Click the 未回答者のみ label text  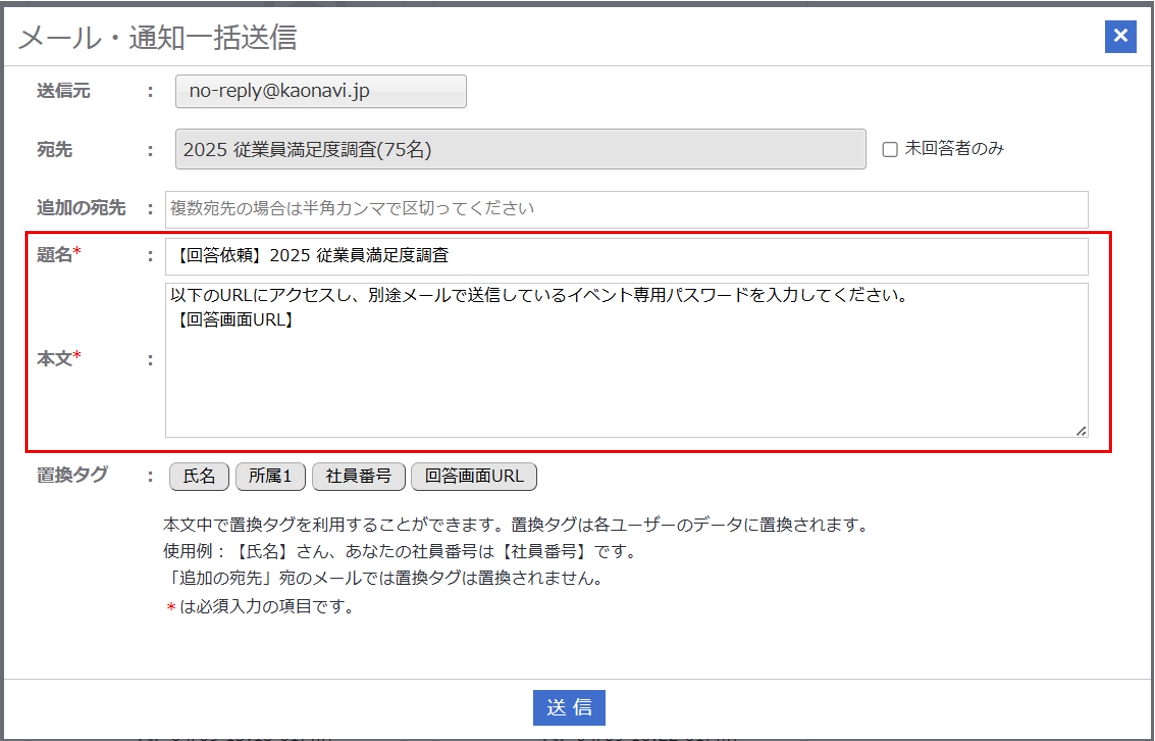point(954,149)
